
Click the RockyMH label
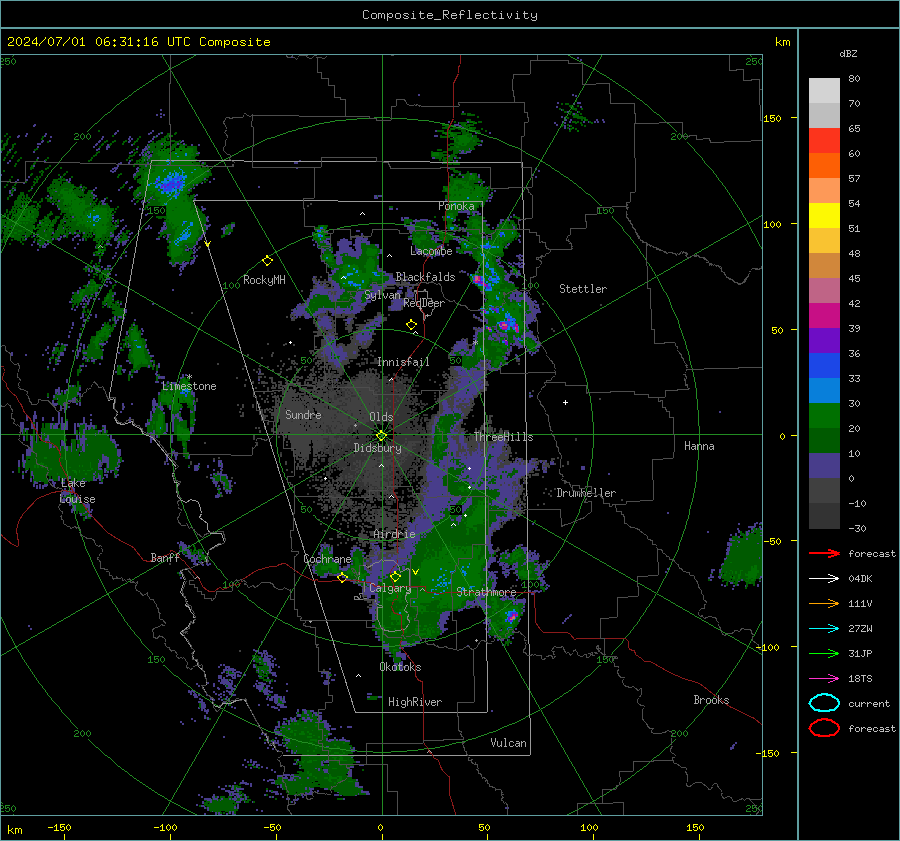pyautogui.click(x=264, y=280)
